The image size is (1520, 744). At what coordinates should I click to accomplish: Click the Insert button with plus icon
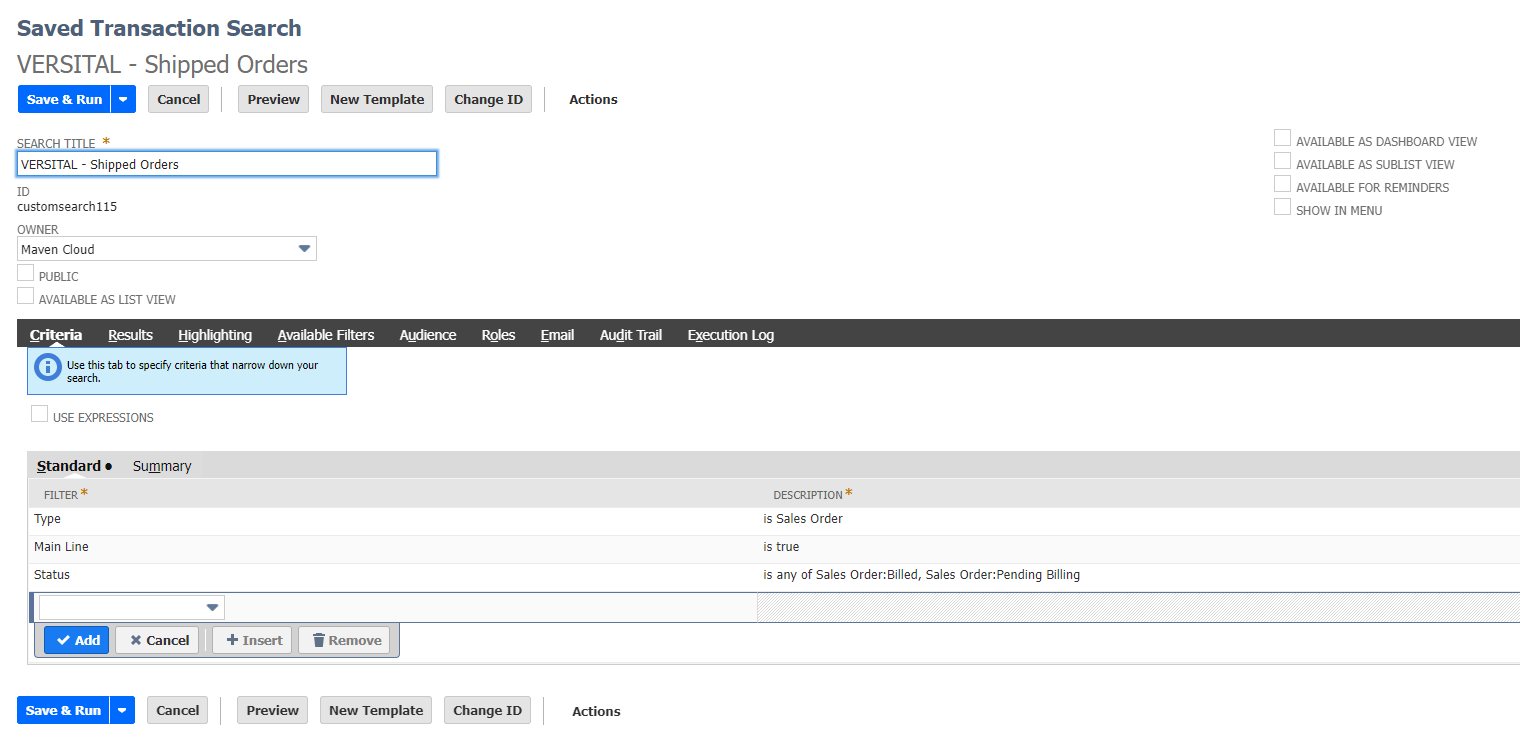(253, 640)
